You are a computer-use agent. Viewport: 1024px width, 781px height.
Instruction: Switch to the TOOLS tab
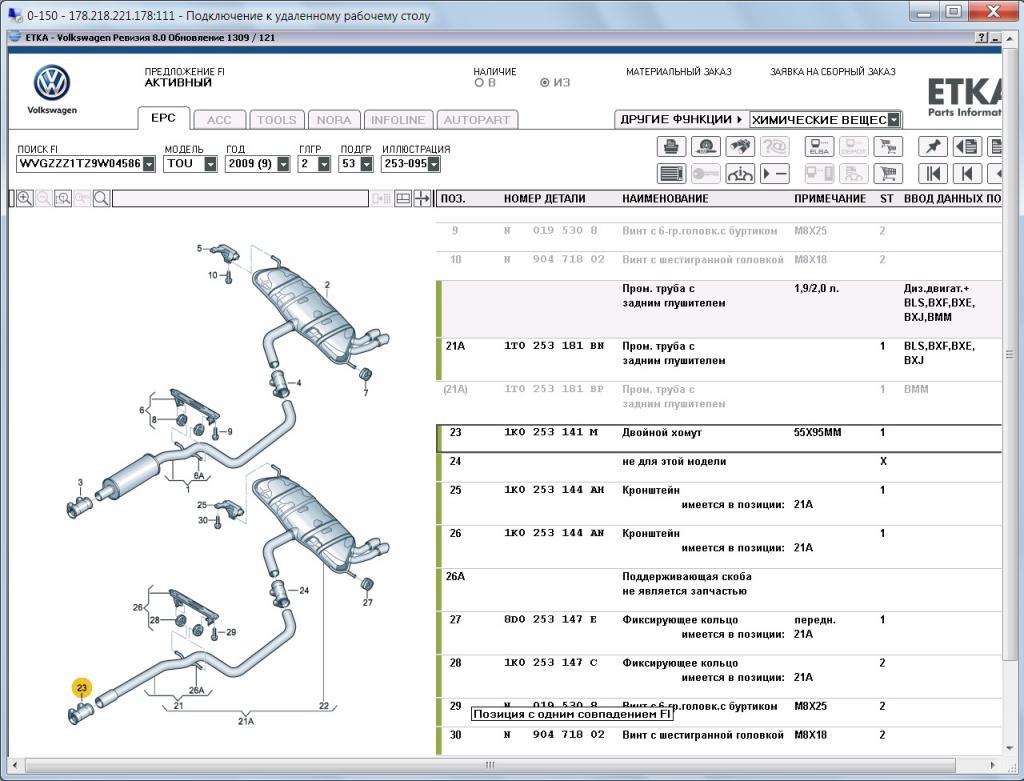tap(277, 120)
